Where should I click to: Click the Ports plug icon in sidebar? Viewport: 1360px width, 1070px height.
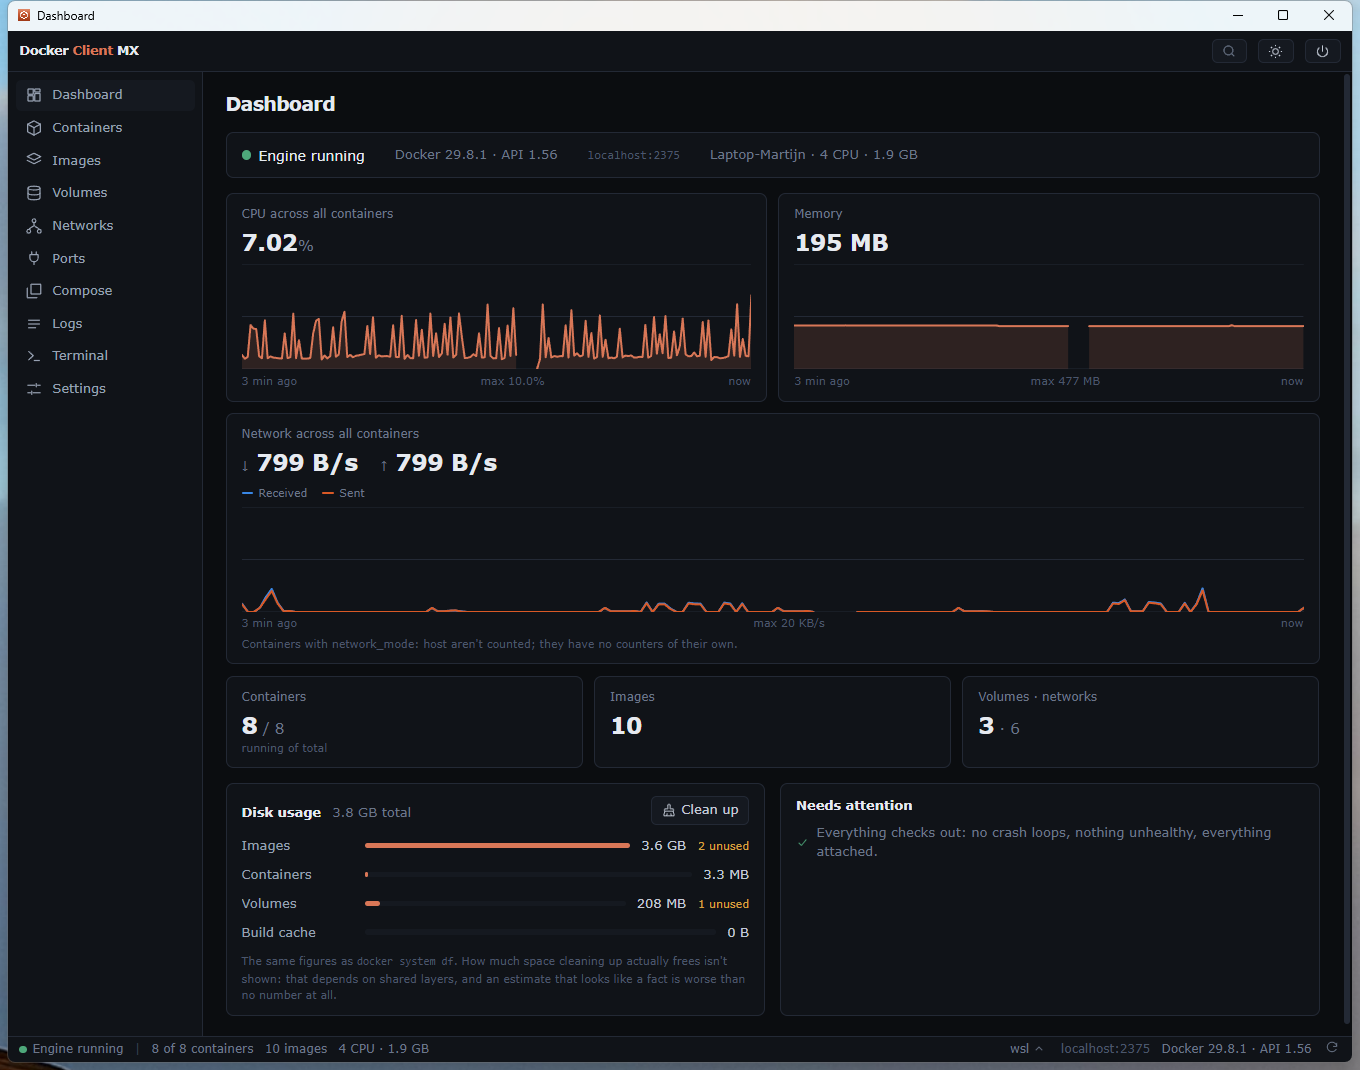(x=34, y=258)
